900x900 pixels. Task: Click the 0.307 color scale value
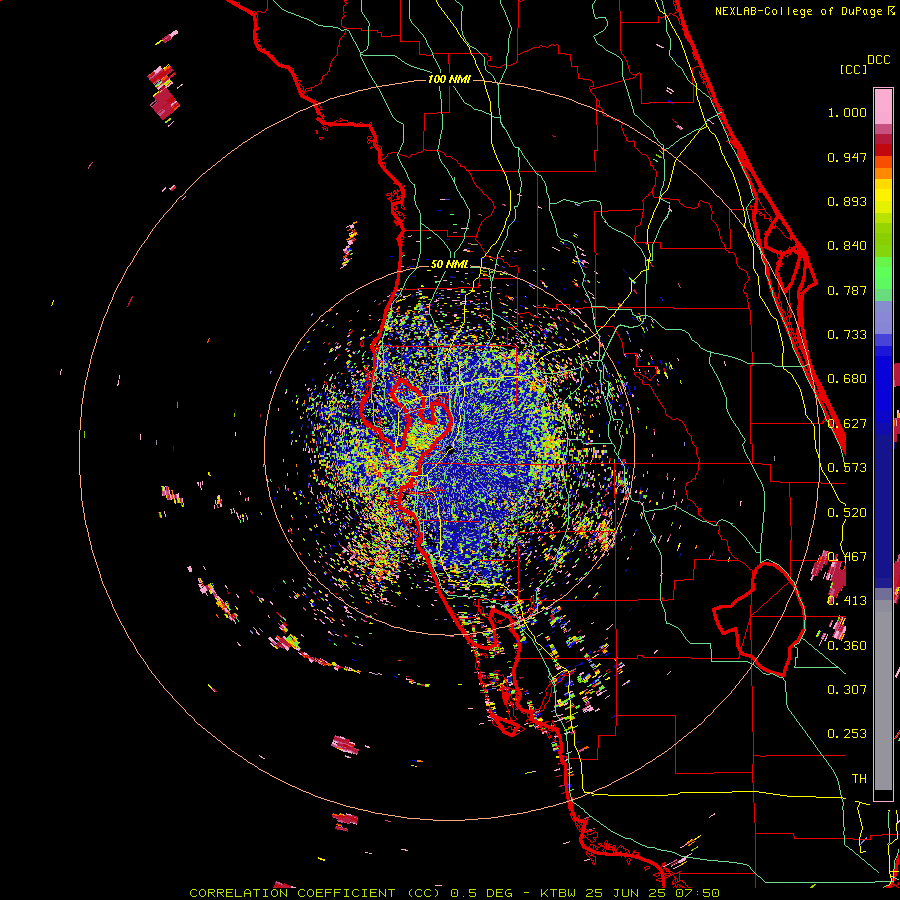click(847, 689)
